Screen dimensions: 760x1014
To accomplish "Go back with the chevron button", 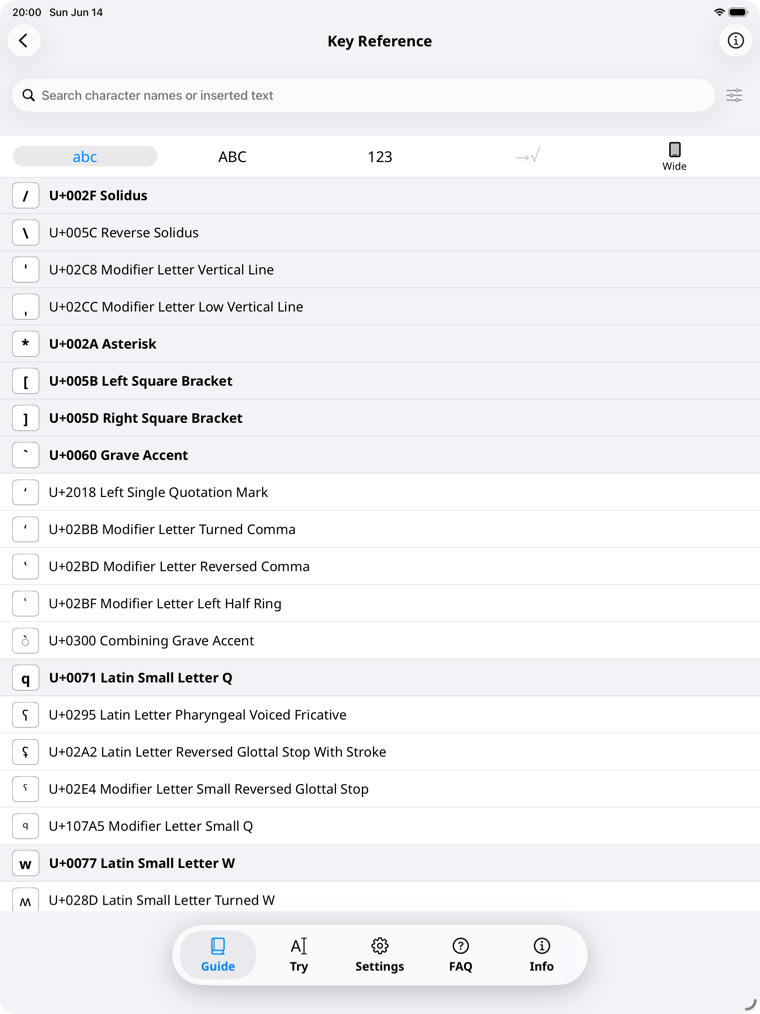I will click(24, 41).
